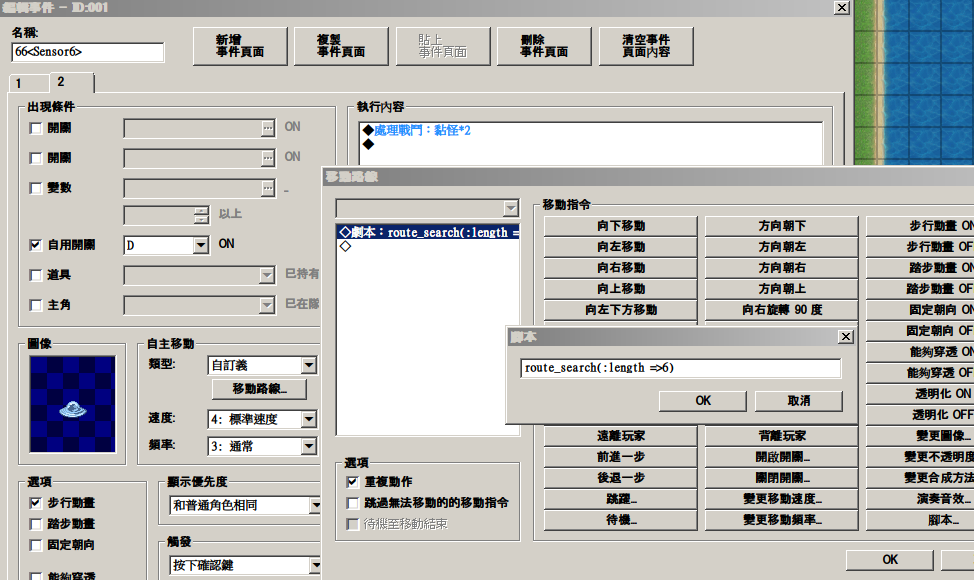This screenshot has height=580, width=974.
Task: Enable the 道具 condition checkbox
Action: (35, 275)
